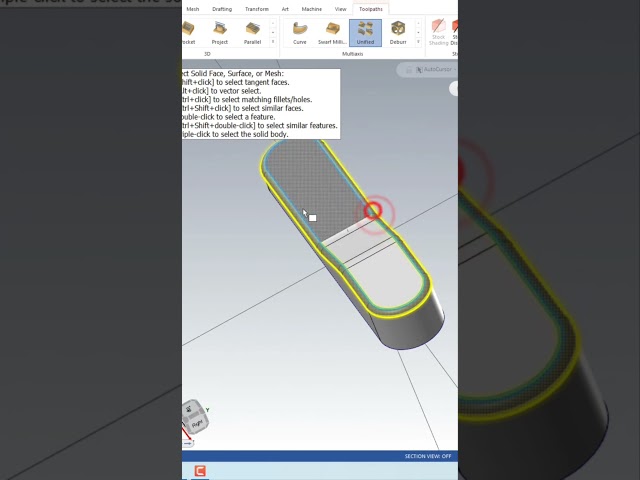Click the 'select matching fillets/holes' prompt line

point(247,99)
